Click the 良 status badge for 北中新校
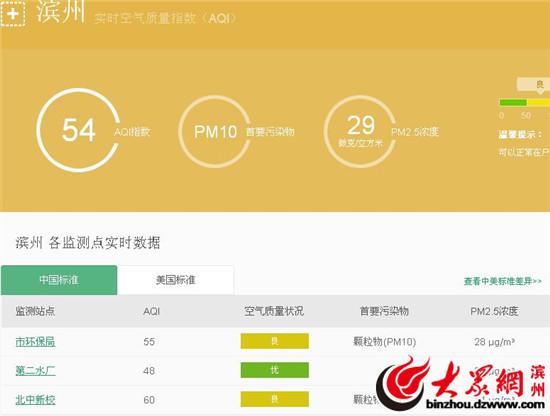This screenshot has height=416, width=550. coord(275,399)
